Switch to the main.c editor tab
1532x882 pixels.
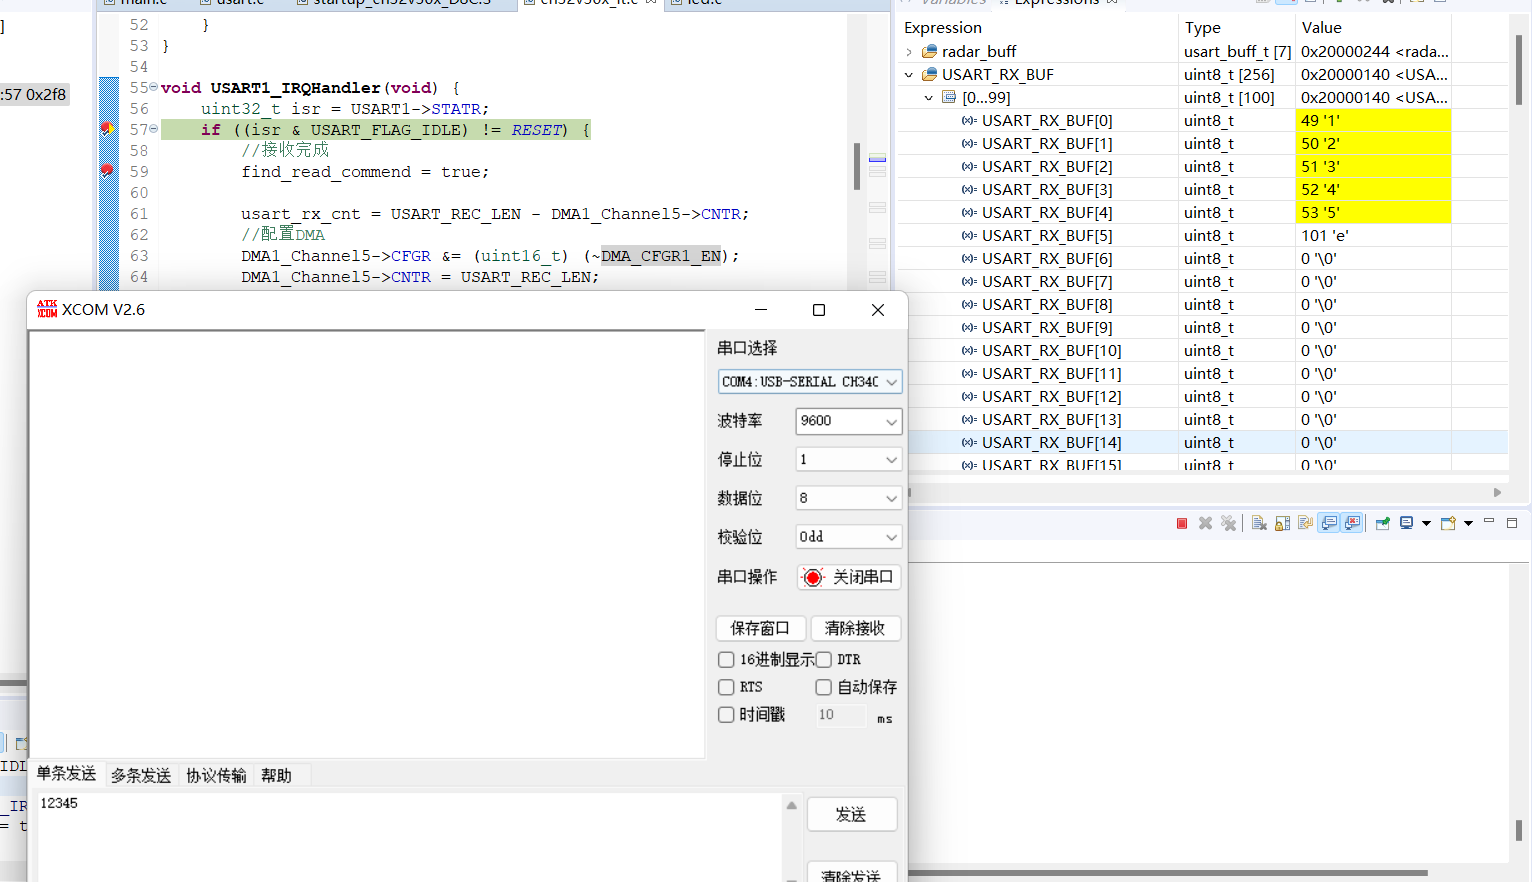click(x=140, y=2)
